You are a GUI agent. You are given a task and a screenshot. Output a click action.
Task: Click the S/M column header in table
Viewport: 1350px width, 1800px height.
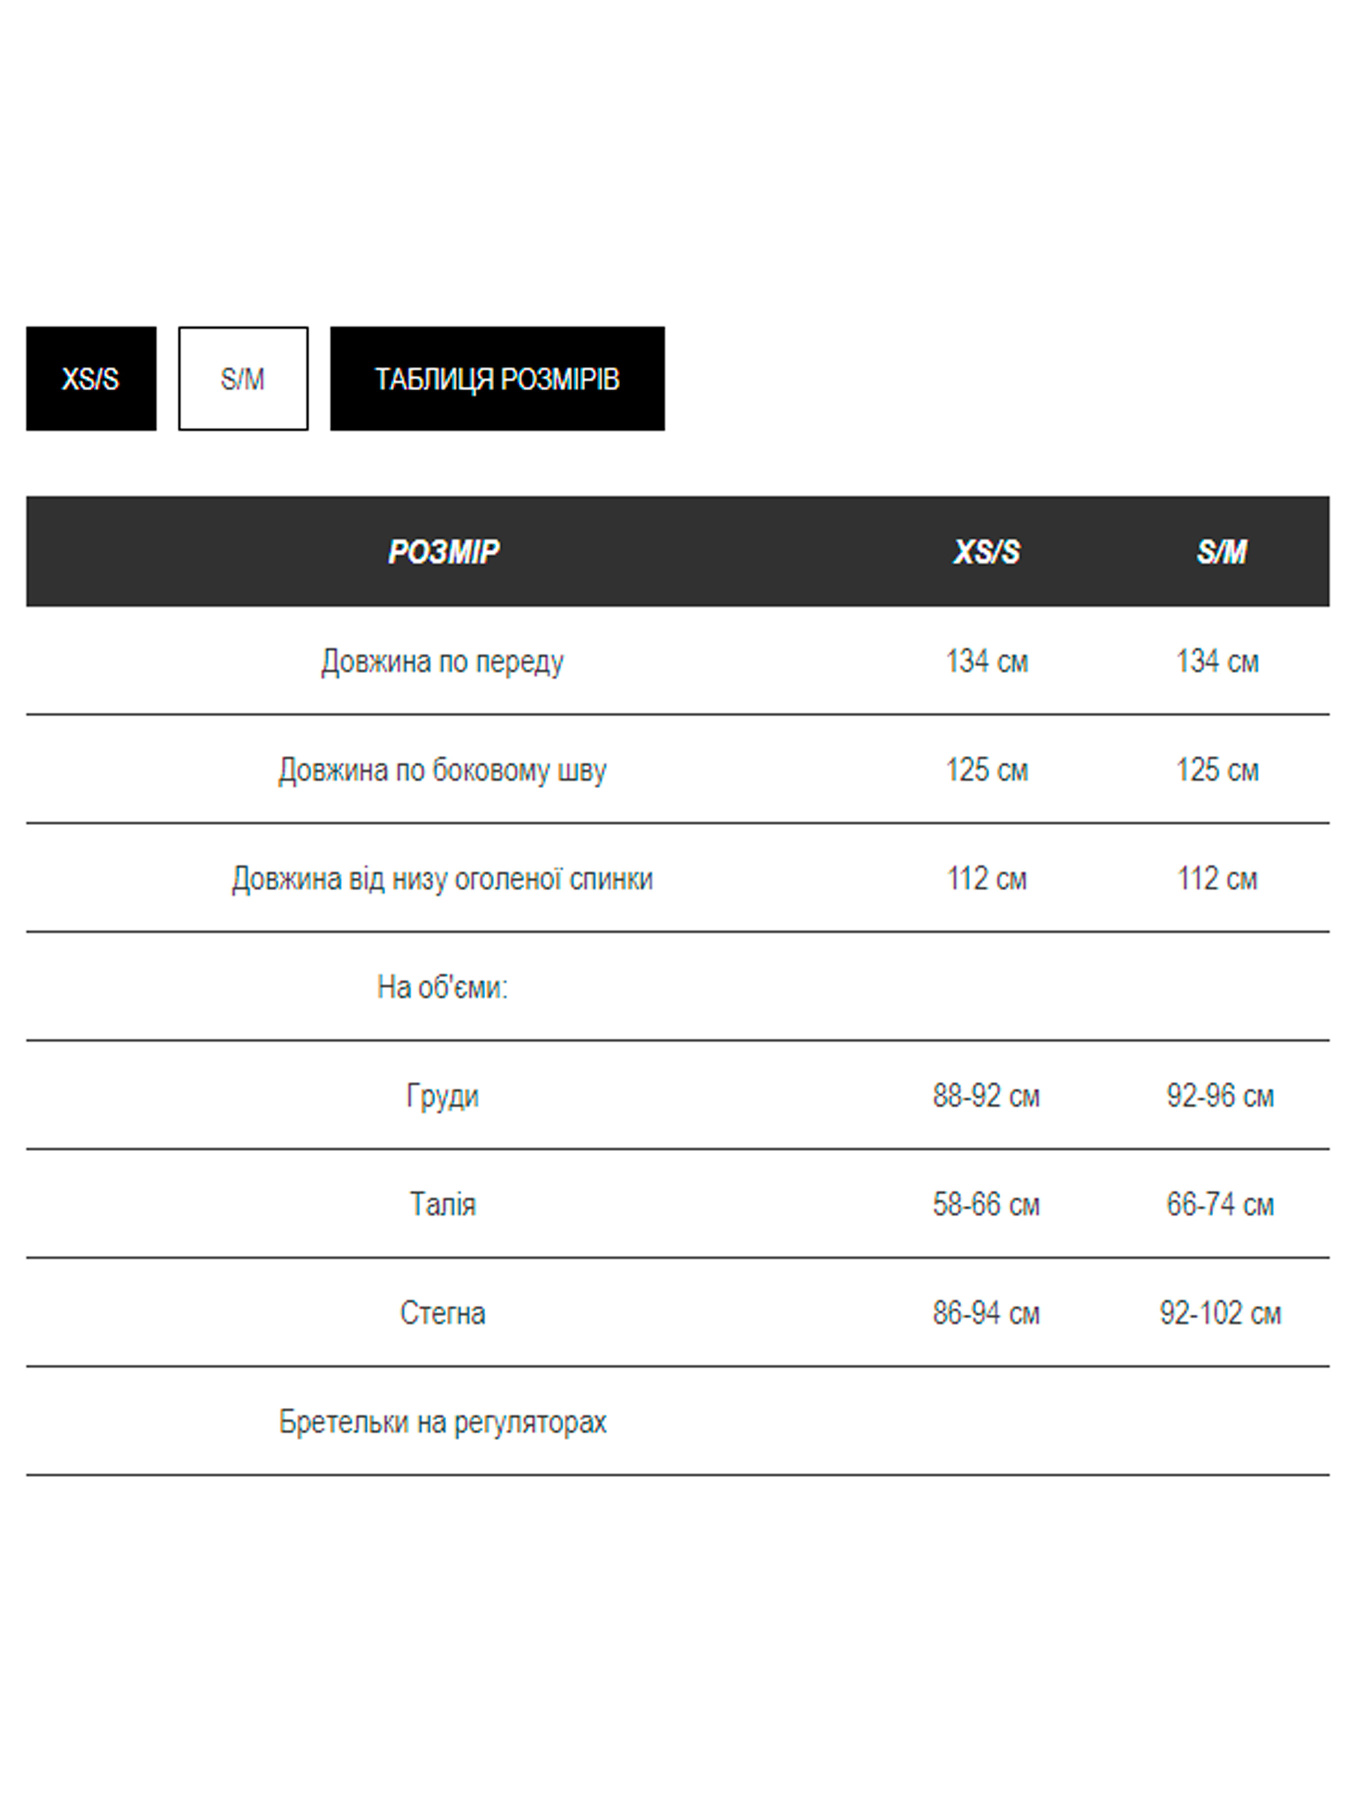point(1221,551)
